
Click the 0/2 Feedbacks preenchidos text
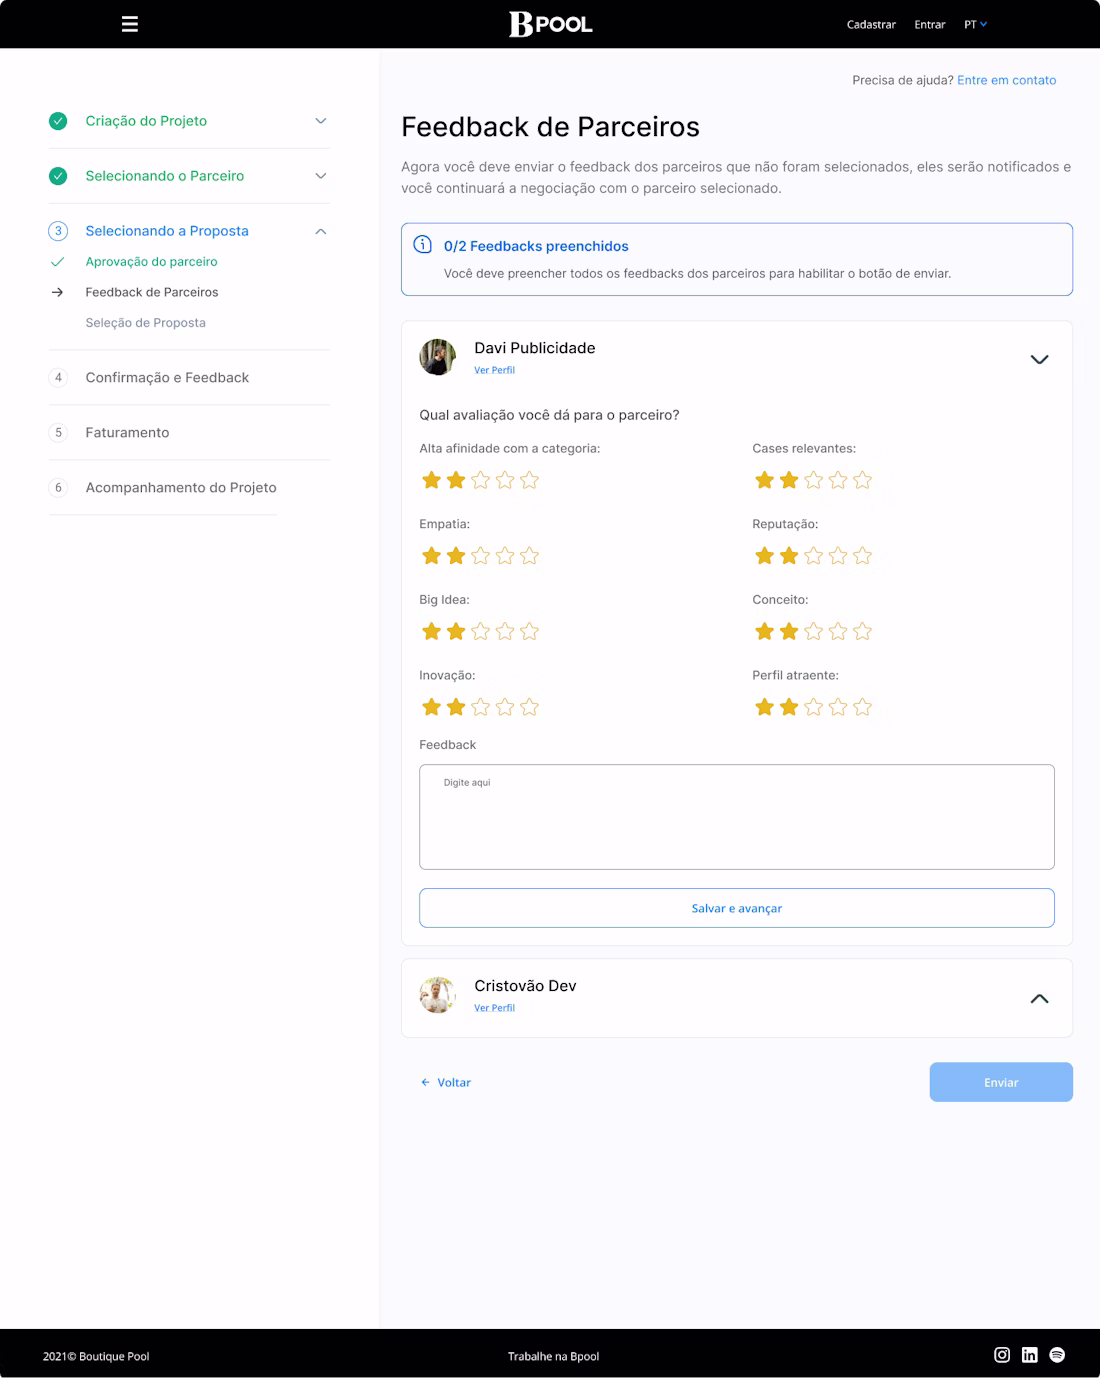pos(536,246)
